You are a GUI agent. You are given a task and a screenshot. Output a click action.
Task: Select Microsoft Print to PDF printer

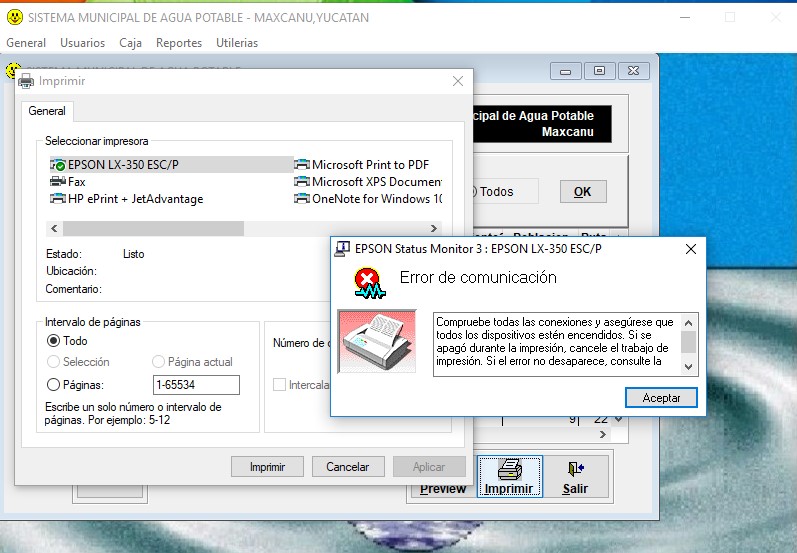click(361, 165)
